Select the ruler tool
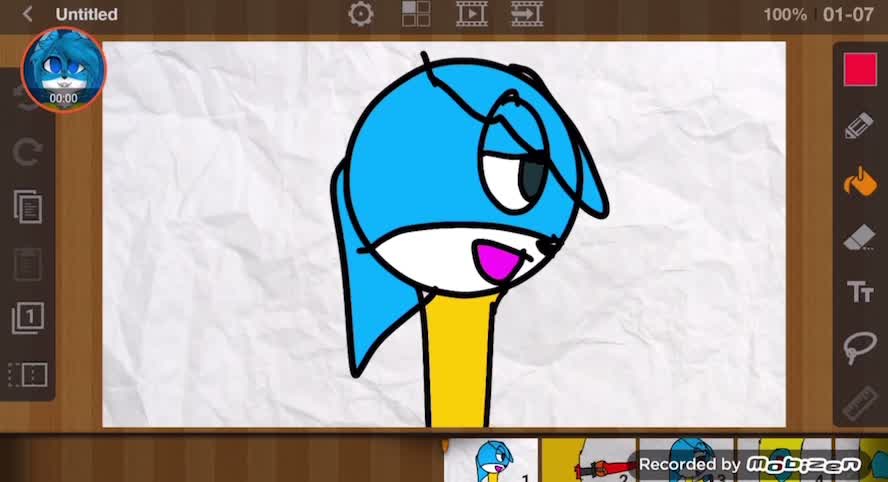Image resolution: width=888 pixels, height=482 pixels. pos(860,402)
